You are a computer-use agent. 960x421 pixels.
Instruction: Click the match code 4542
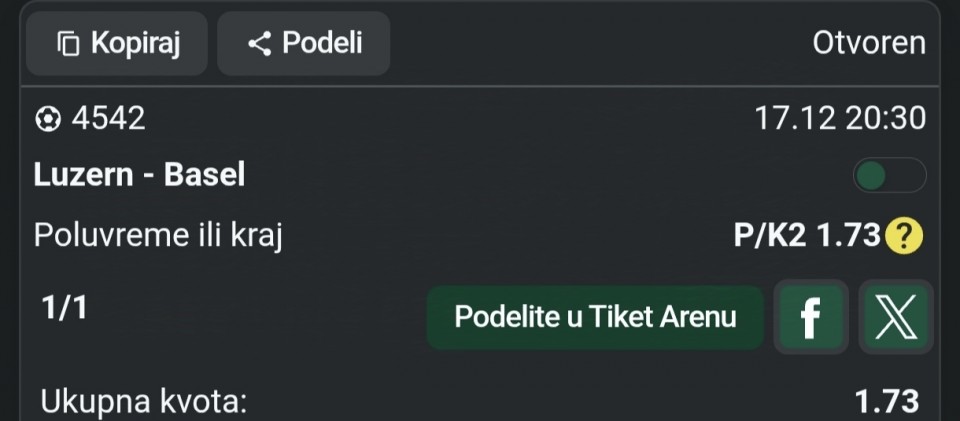(x=108, y=119)
